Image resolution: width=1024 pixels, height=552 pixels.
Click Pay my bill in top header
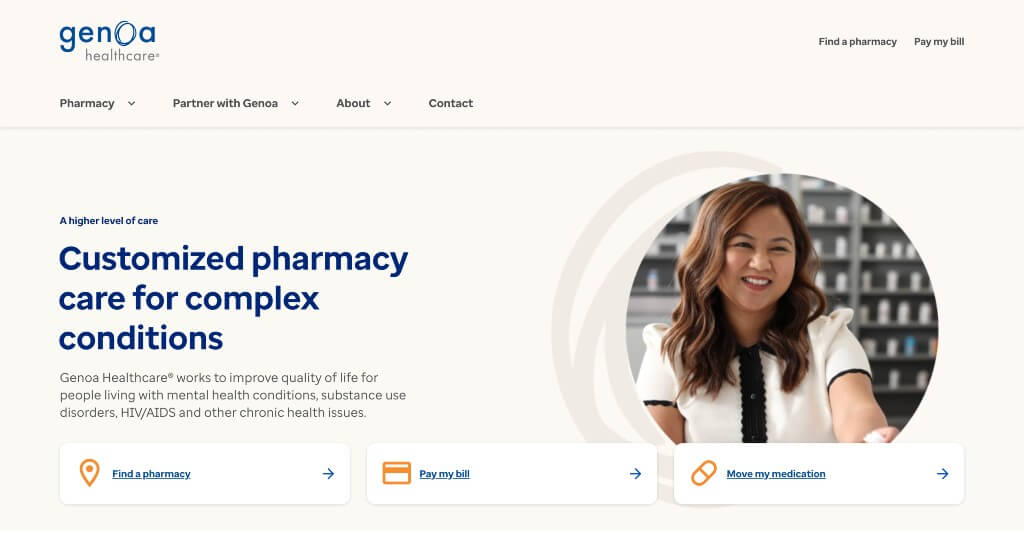point(939,42)
